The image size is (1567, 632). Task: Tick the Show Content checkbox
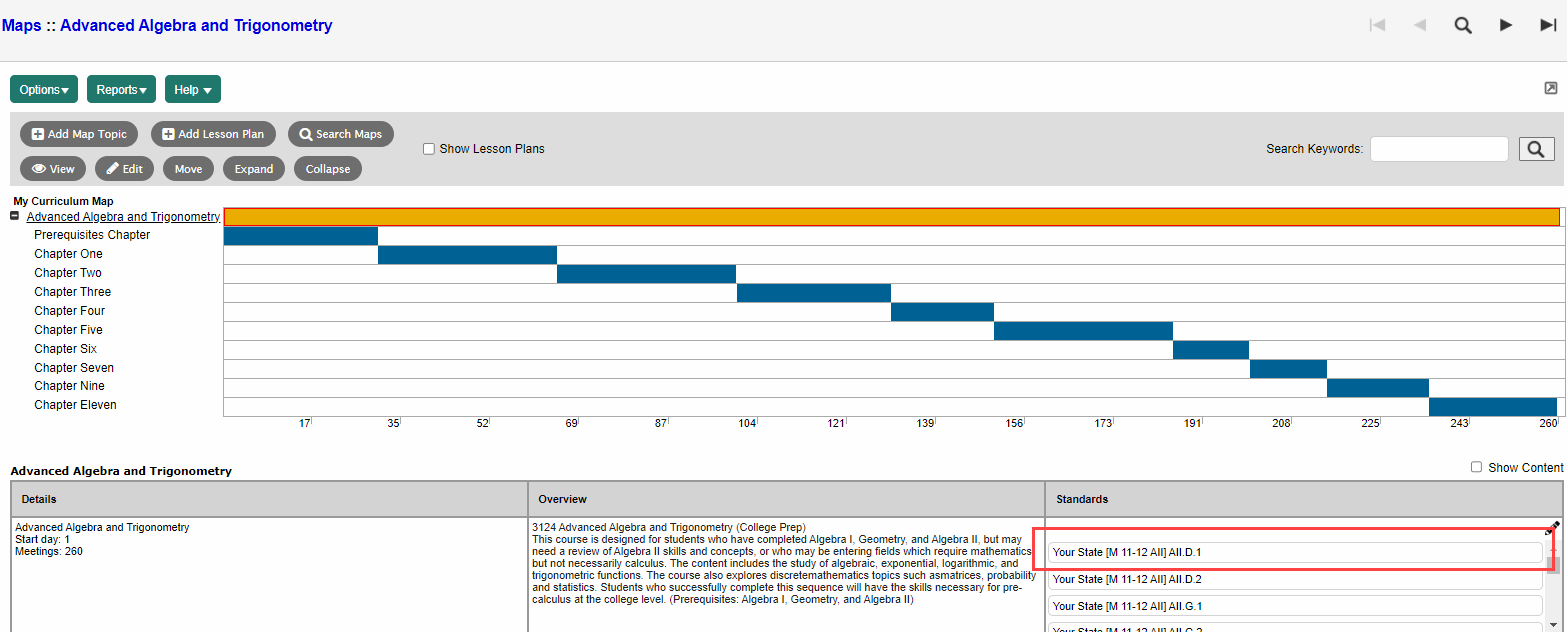tap(1477, 467)
